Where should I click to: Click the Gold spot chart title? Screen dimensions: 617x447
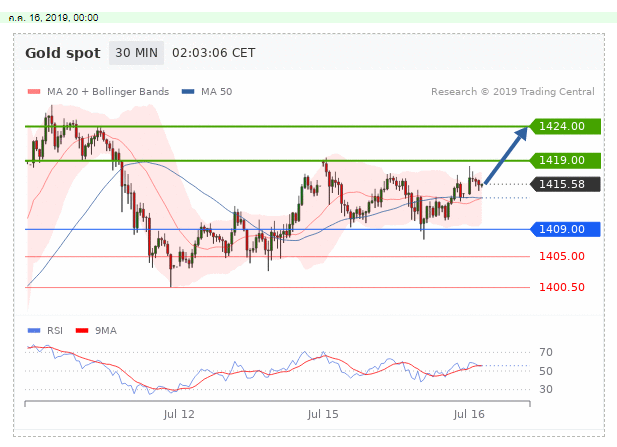63,53
